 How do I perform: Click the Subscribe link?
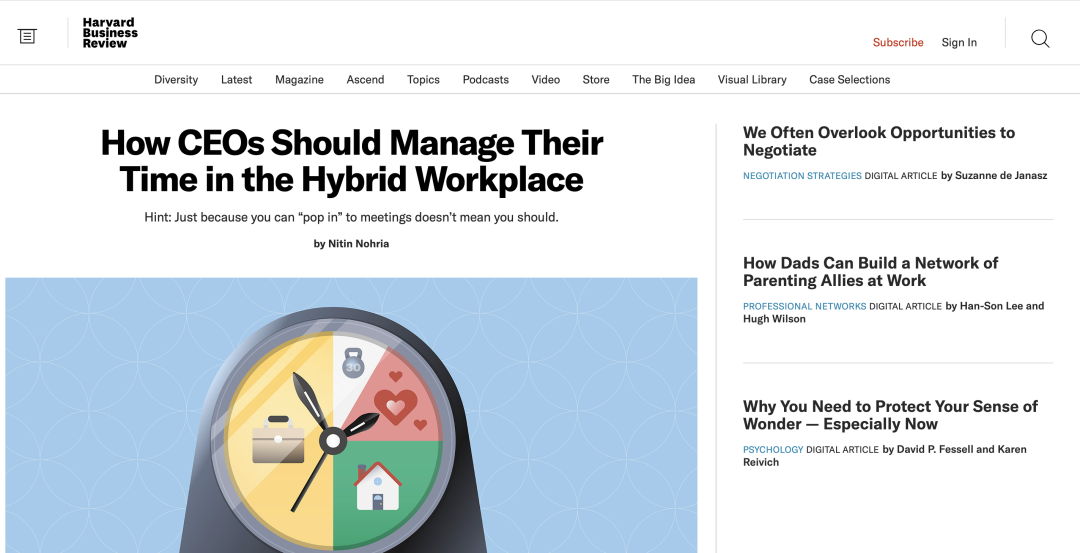point(898,42)
